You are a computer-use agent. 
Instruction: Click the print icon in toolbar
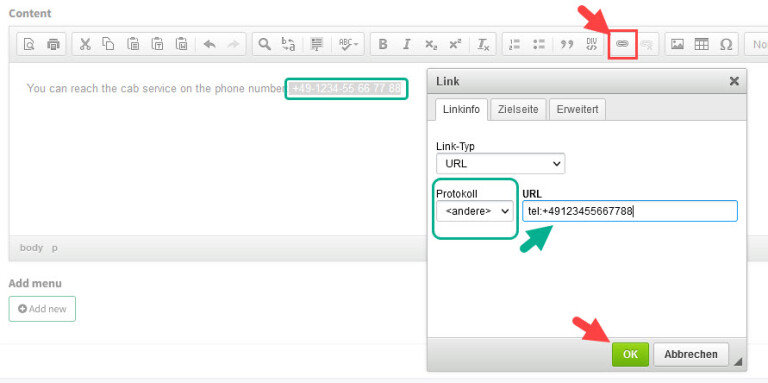(x=53, y=45)
